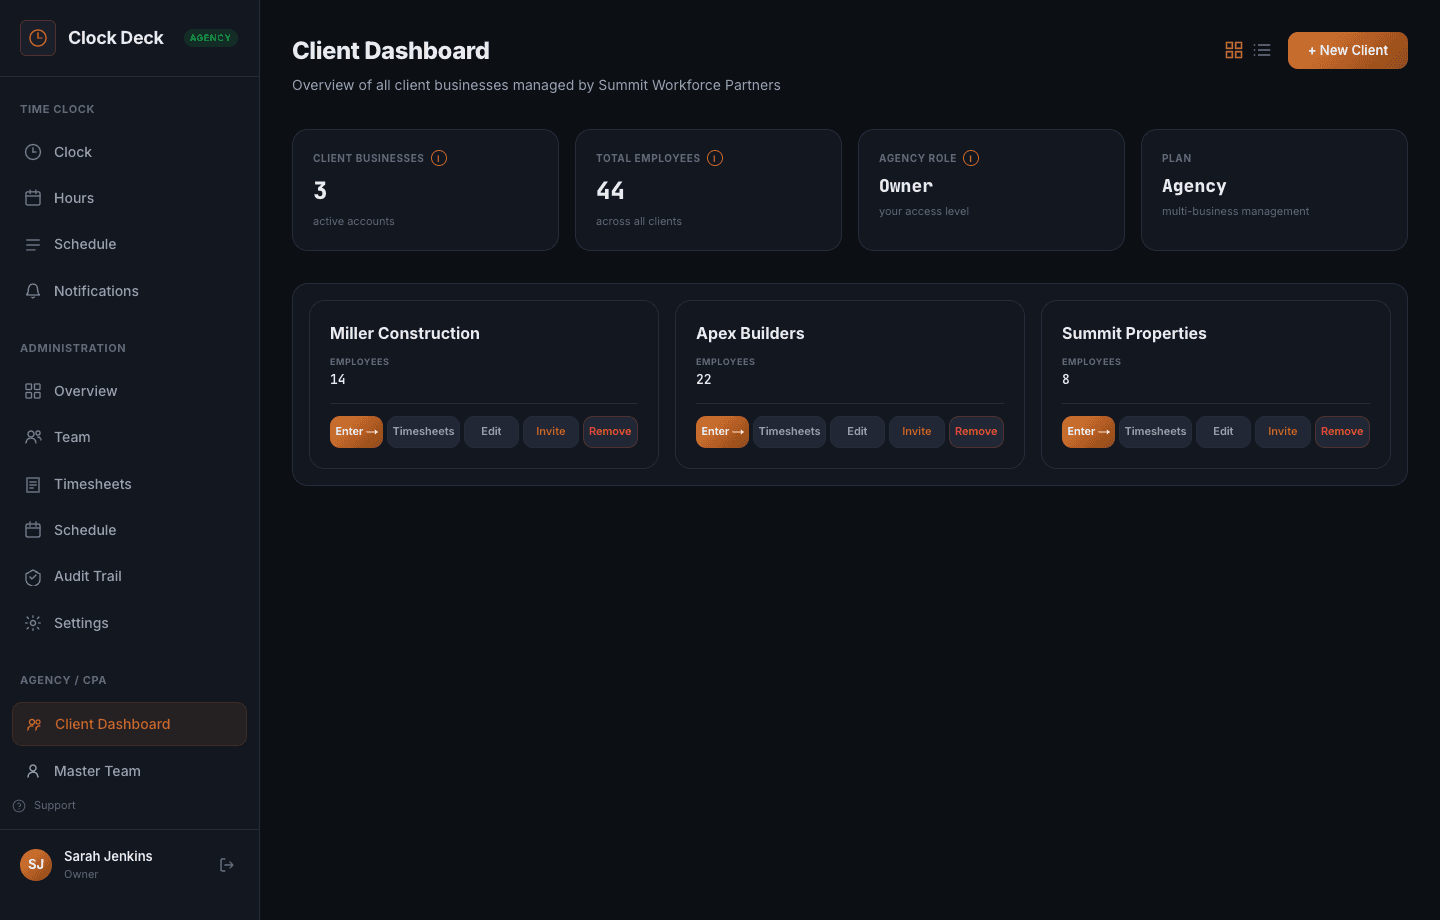Click info icon beside Client Businesses
The width and height of the screenshot is (1440, 920).
(439, 158)
